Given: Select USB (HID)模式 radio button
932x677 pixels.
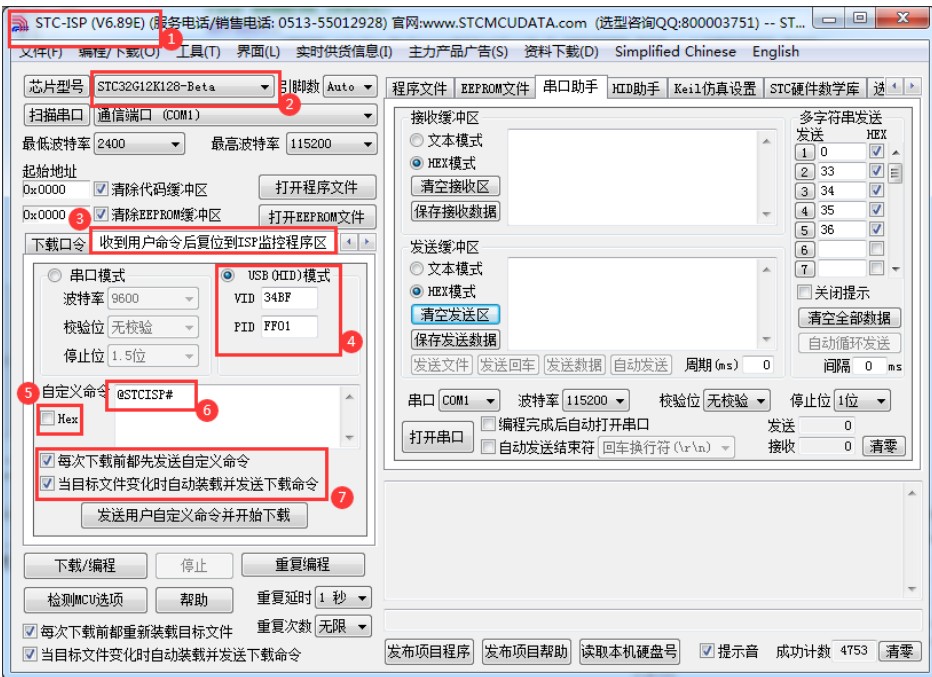Looking at the screenshot, I should 228,276.
